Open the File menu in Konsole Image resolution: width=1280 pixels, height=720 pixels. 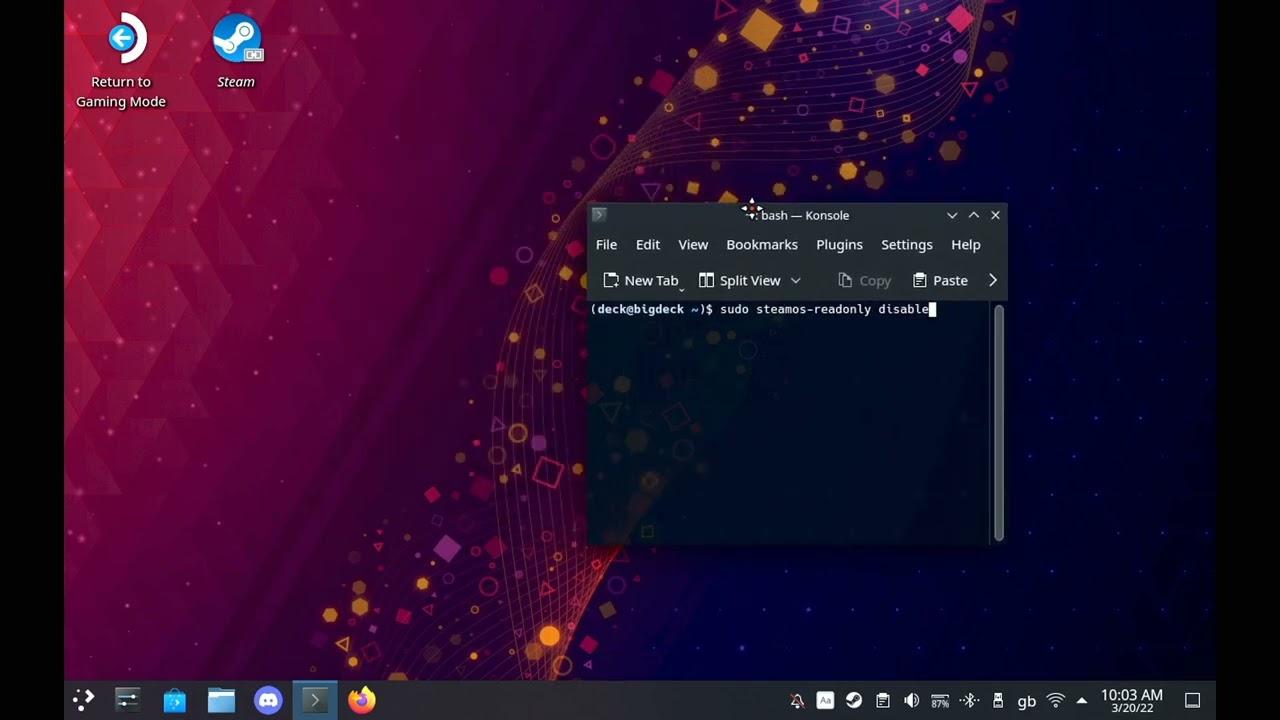tap(606, 244)
